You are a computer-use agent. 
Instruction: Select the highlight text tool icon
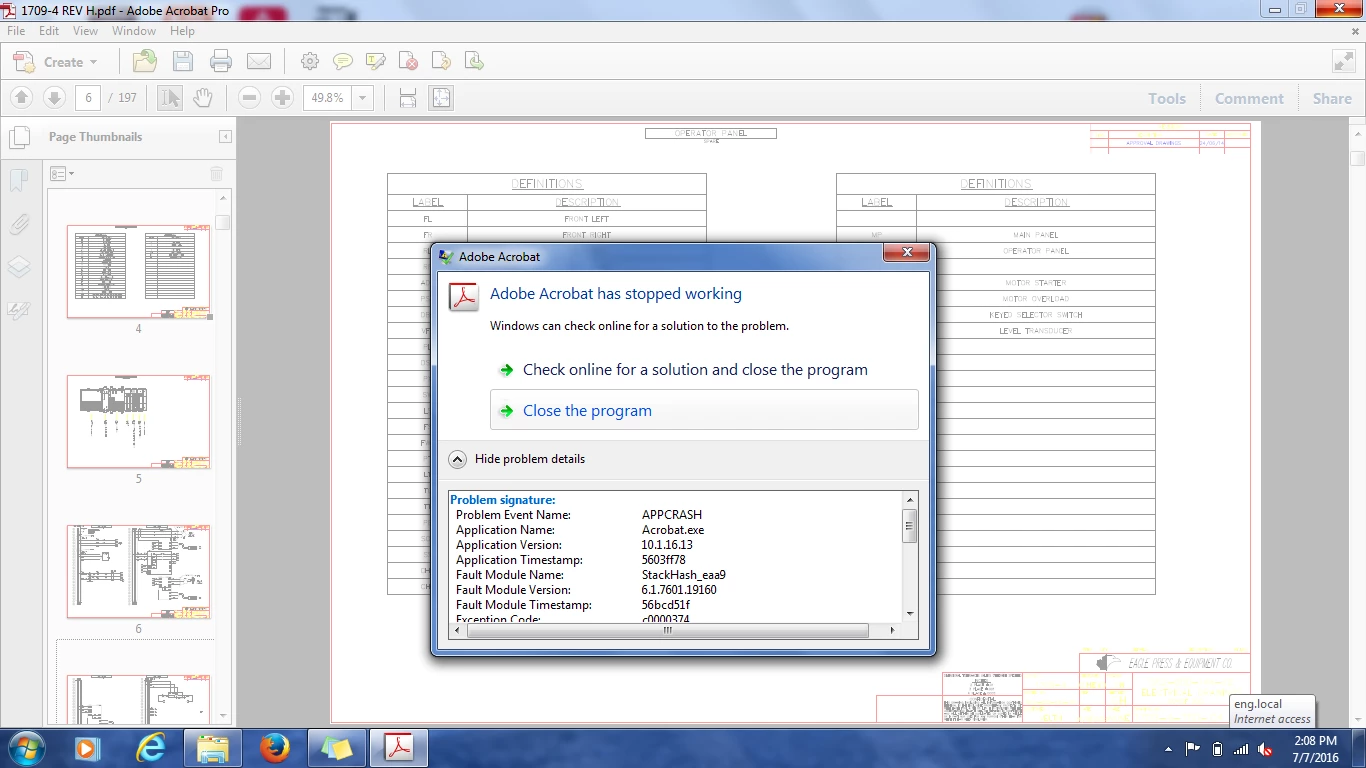376,62
